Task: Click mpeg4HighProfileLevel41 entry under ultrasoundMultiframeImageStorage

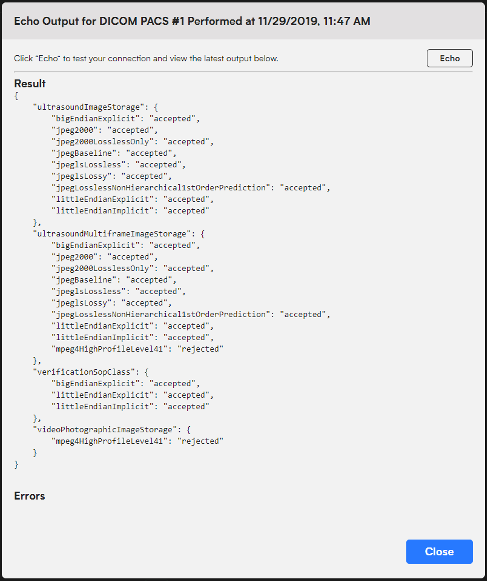Action: [138, 349]
